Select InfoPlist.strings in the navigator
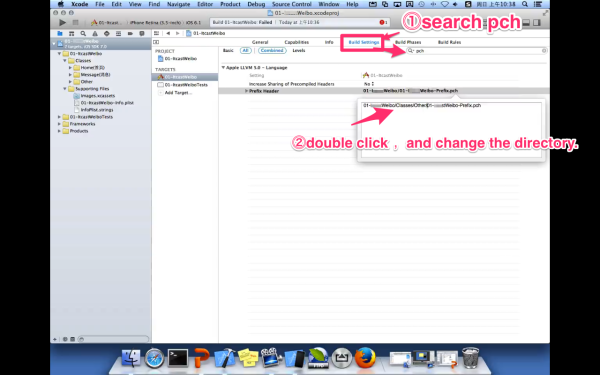The height and width of the screenshot is (375, 600). click(97, 110)
